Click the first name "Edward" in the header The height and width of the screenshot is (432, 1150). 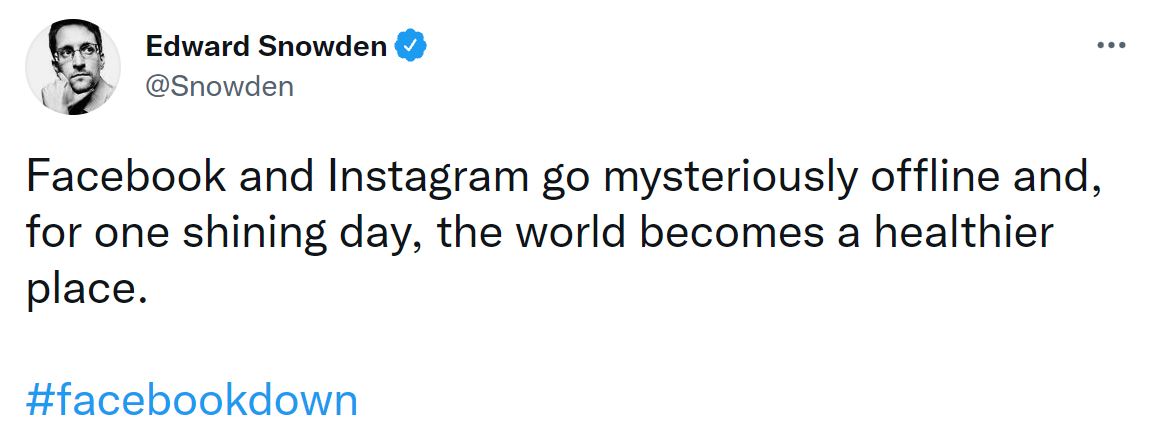(197, 46)
